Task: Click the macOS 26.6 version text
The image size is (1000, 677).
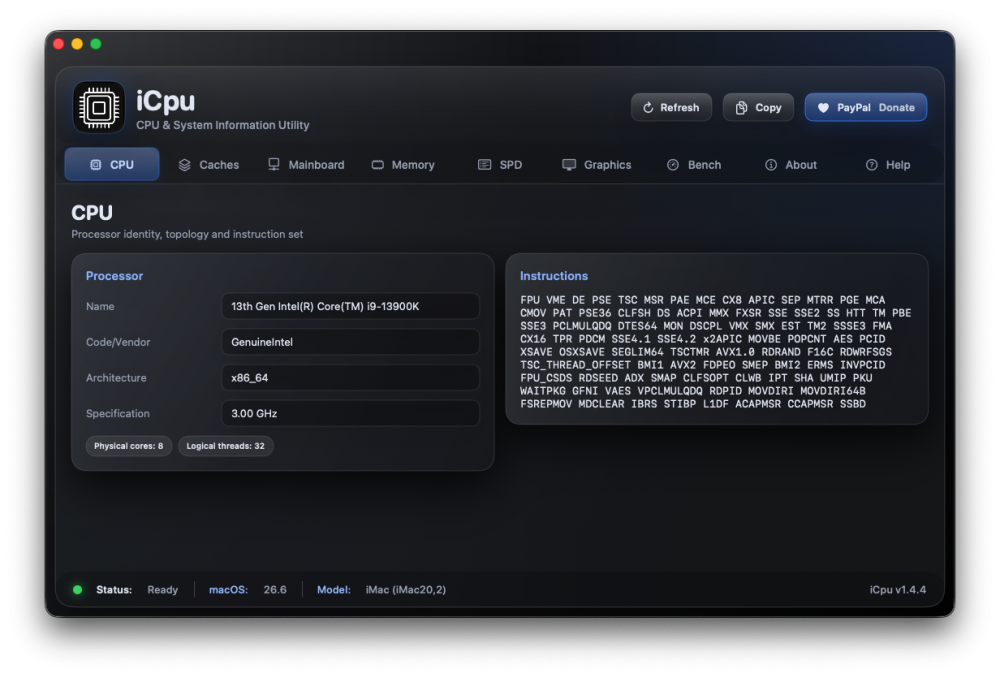Action: click(248, 590)
